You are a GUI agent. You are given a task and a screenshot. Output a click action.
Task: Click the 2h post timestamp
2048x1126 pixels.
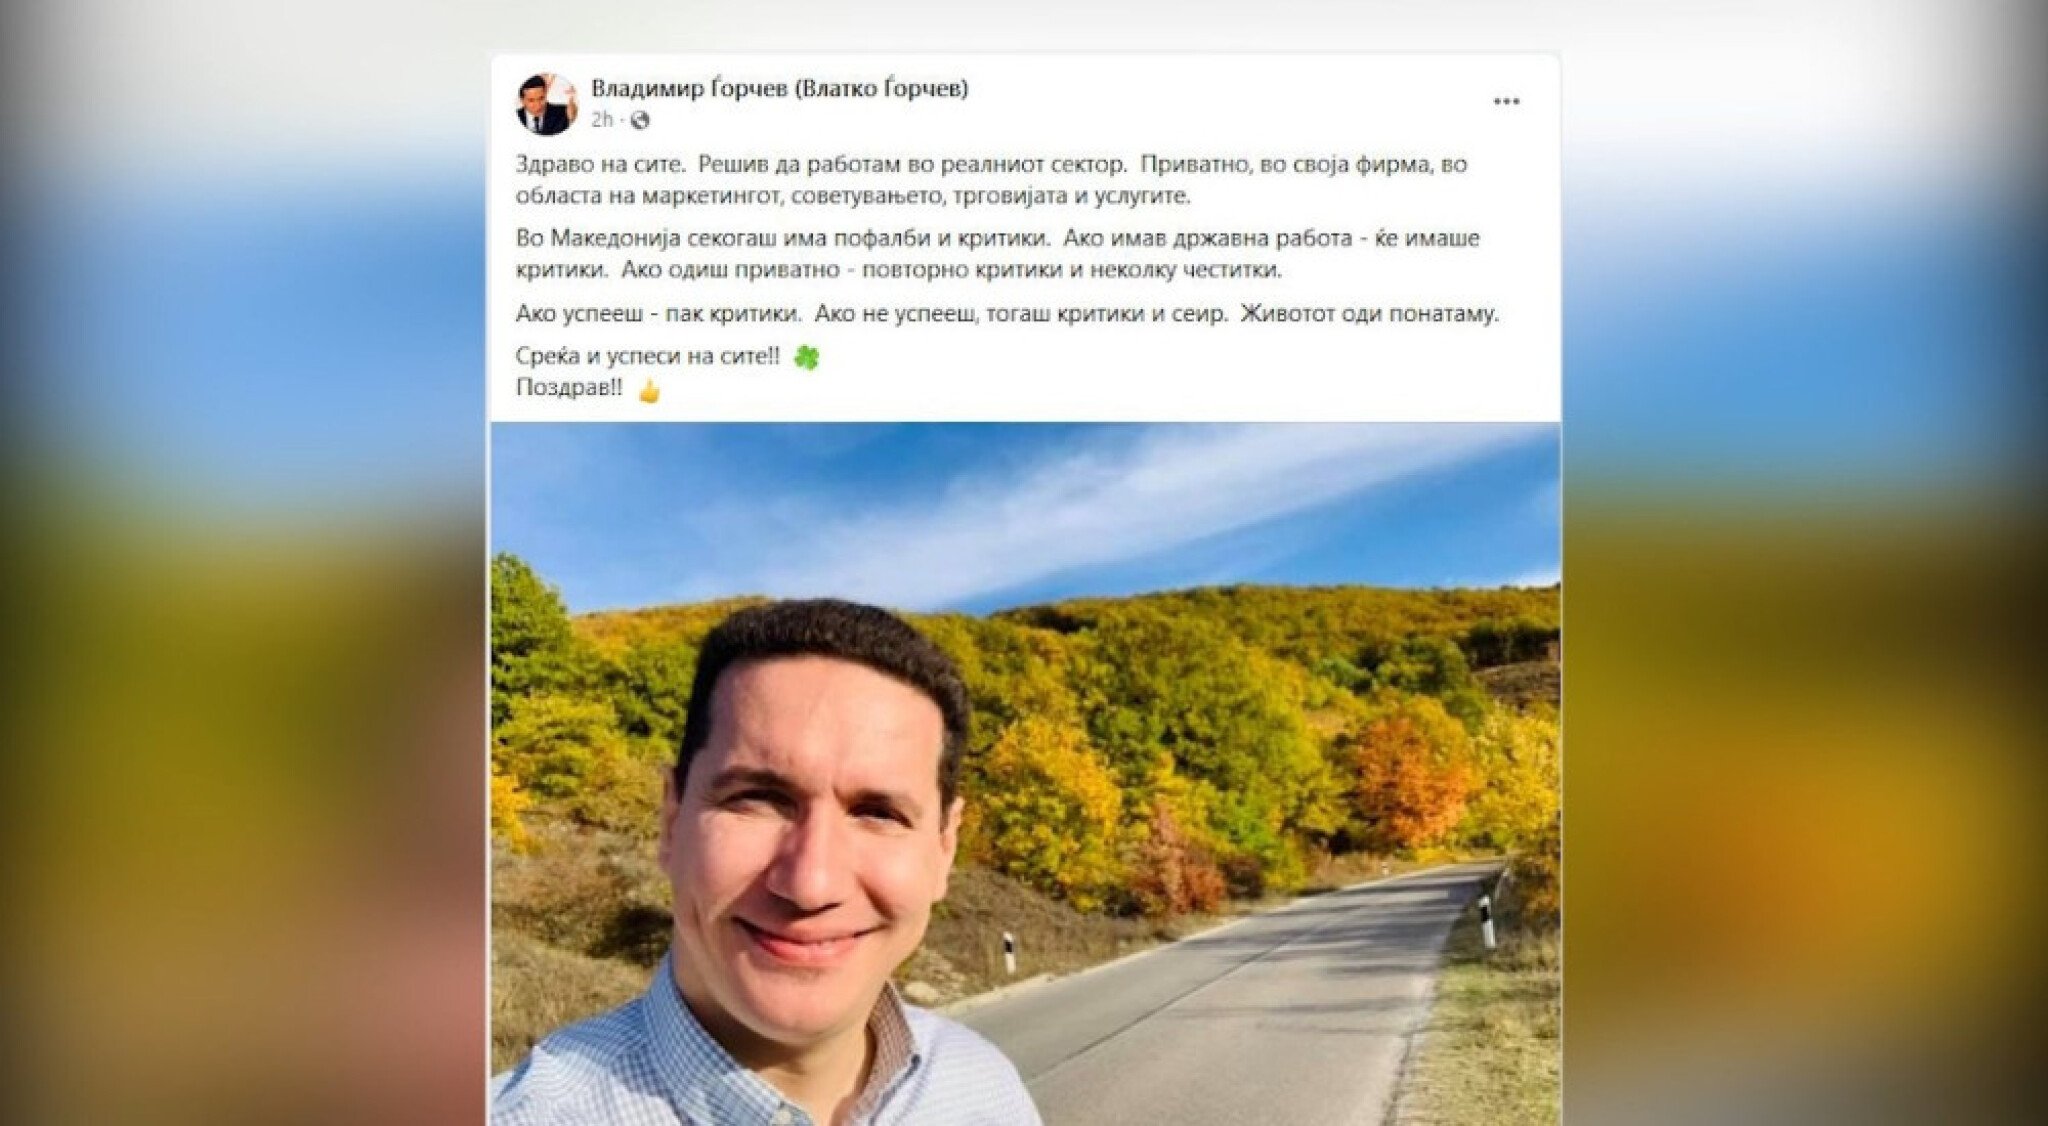pos(601,120)
